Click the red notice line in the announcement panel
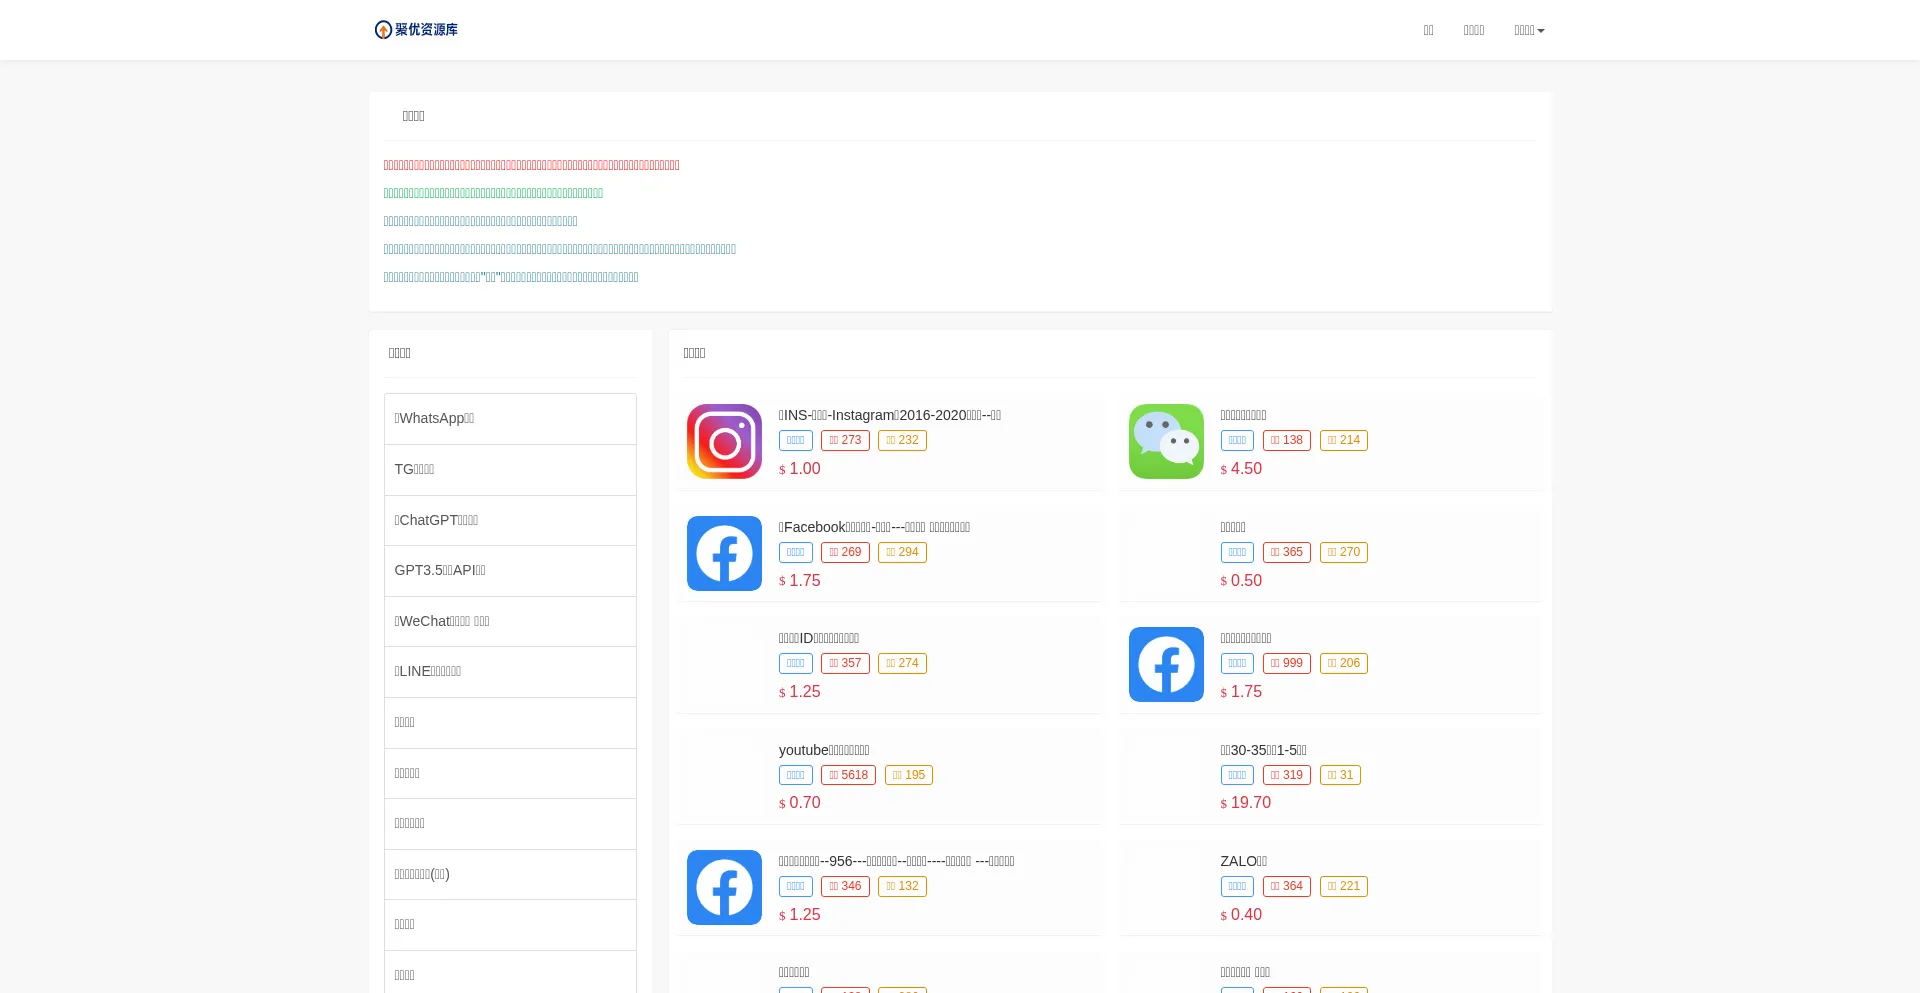This screenshot has width=1920, height=993. point(531,165)
